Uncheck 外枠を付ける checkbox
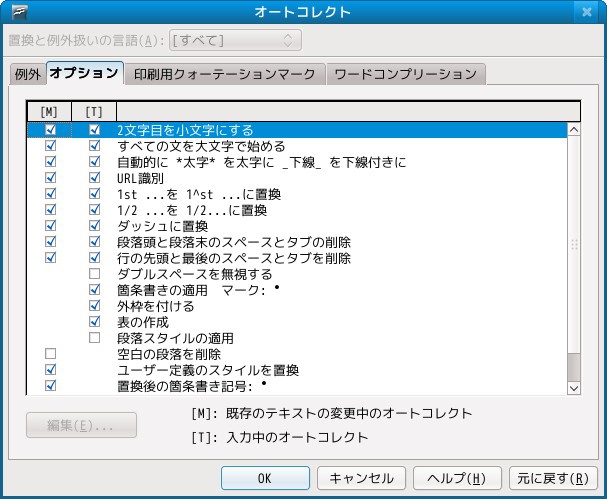The height and width of the screenshot is (499, 607). tap(95, 305)
